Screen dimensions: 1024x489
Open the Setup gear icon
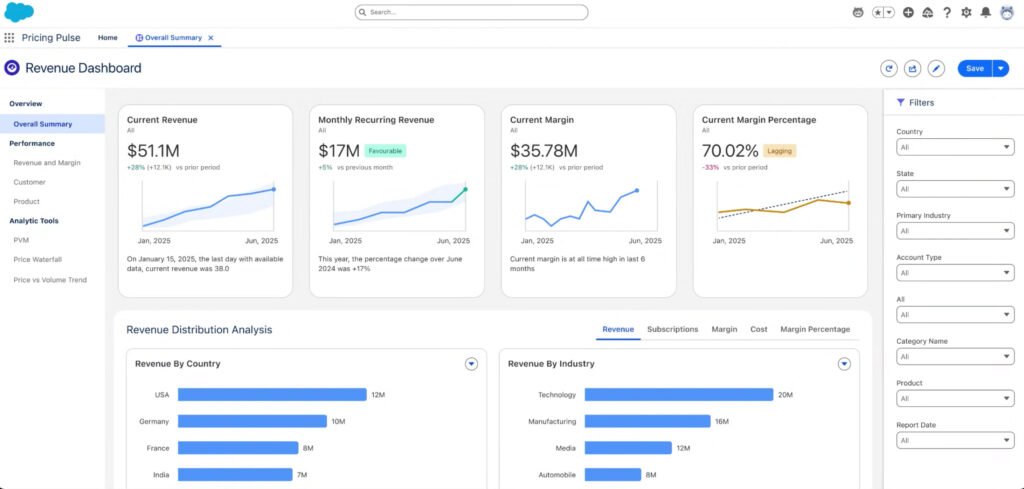coord(966,13)
